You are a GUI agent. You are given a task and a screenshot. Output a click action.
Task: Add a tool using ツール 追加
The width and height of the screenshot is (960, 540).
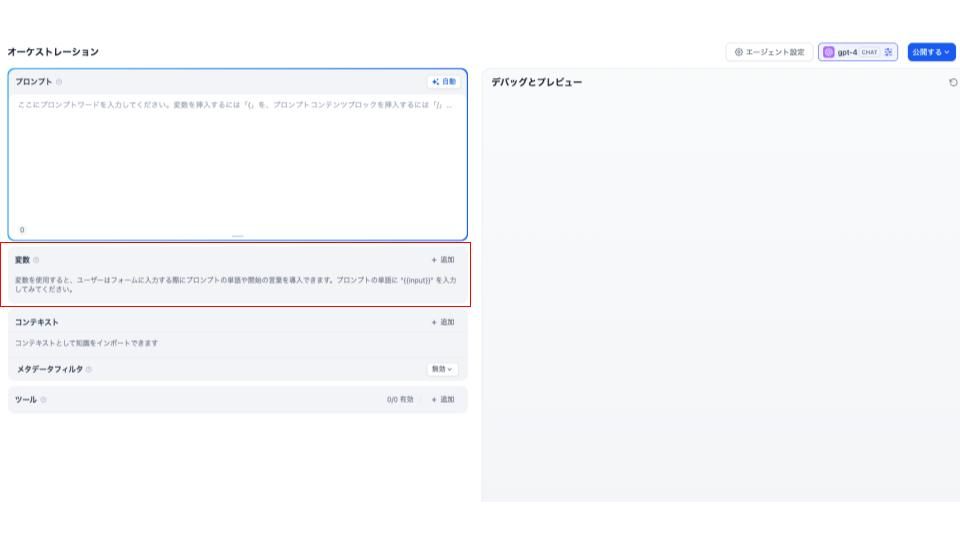click(443, 400)
